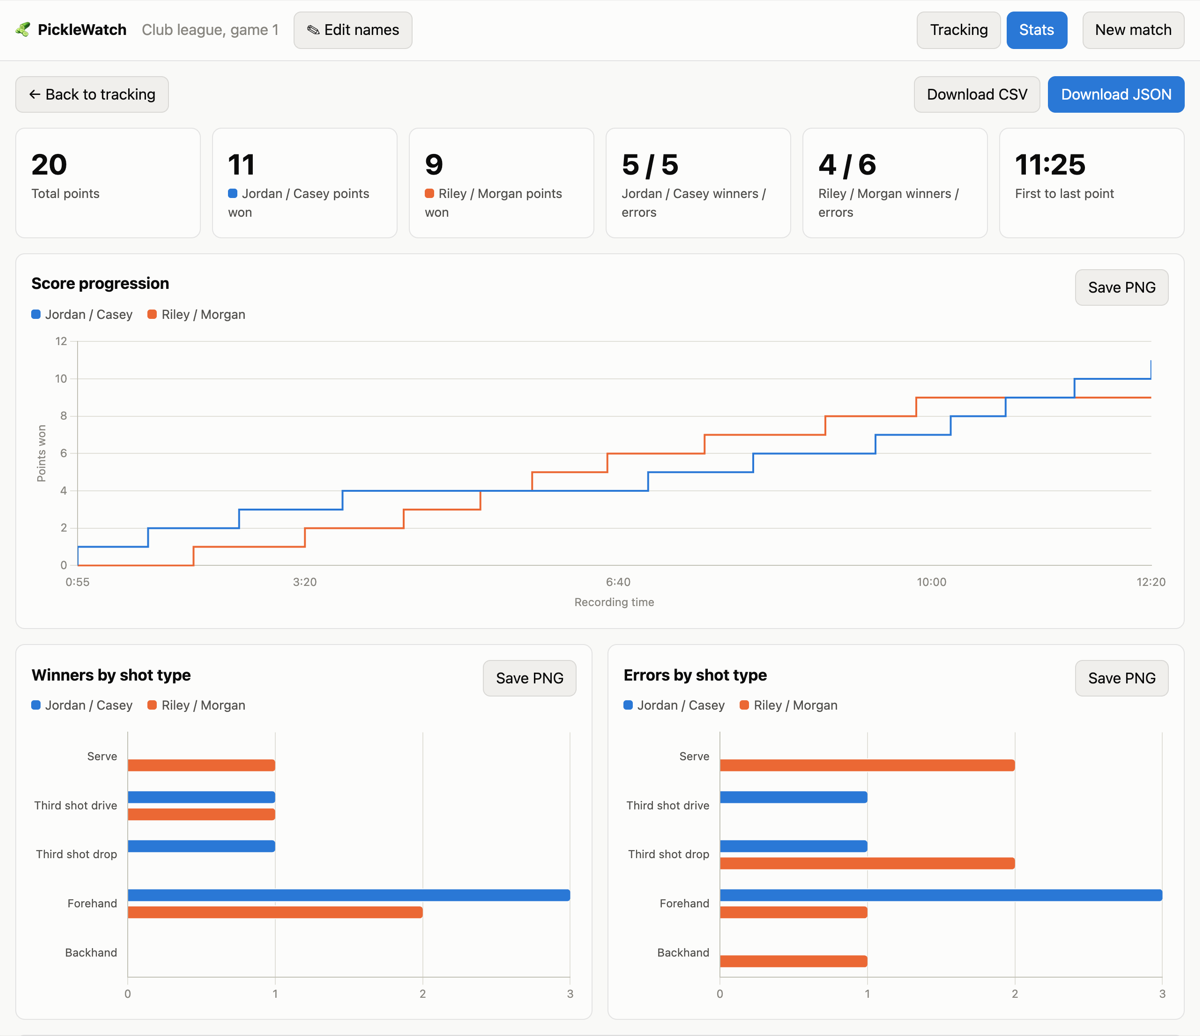Screen dimensions: 1200x1036
Task: Save Winners by shot type PNG
Action: 529,678
